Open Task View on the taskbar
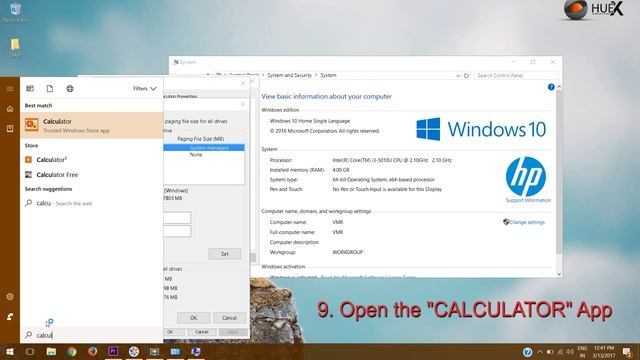This screenshot has height=360, width=640. click(30, 351)
